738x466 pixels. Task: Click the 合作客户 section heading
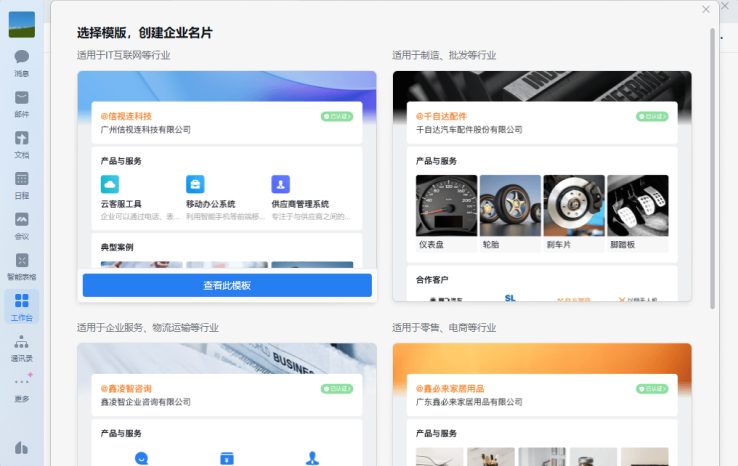pos(432,280)
